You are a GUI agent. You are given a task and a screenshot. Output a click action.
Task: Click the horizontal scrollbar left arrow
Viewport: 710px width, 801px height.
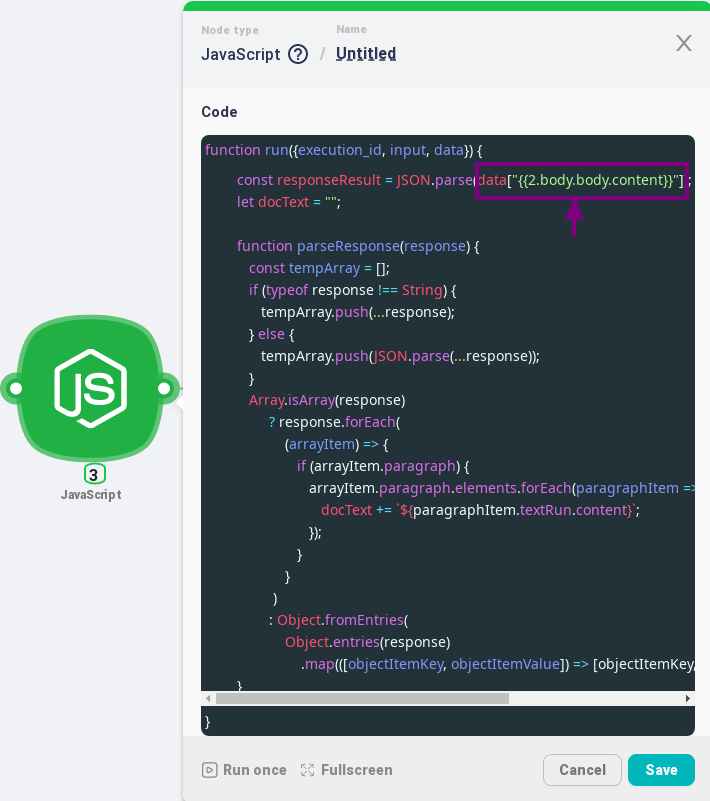208,698
